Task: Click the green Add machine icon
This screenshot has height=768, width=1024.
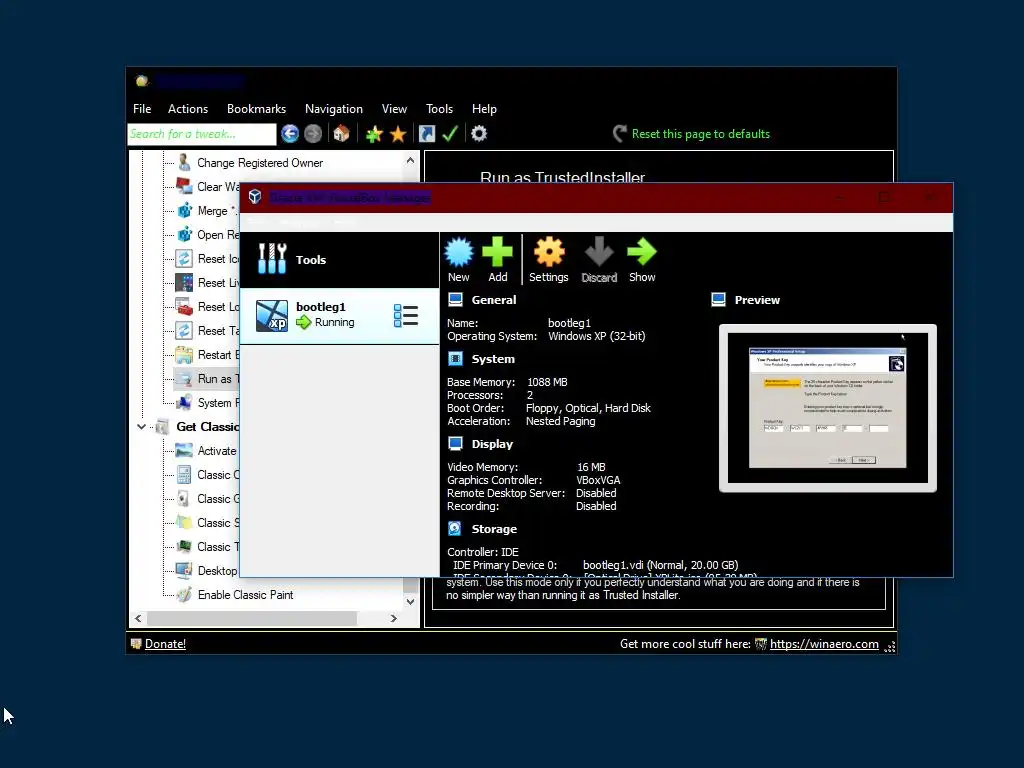Action: pyautogui.click(x=498, y=259)
